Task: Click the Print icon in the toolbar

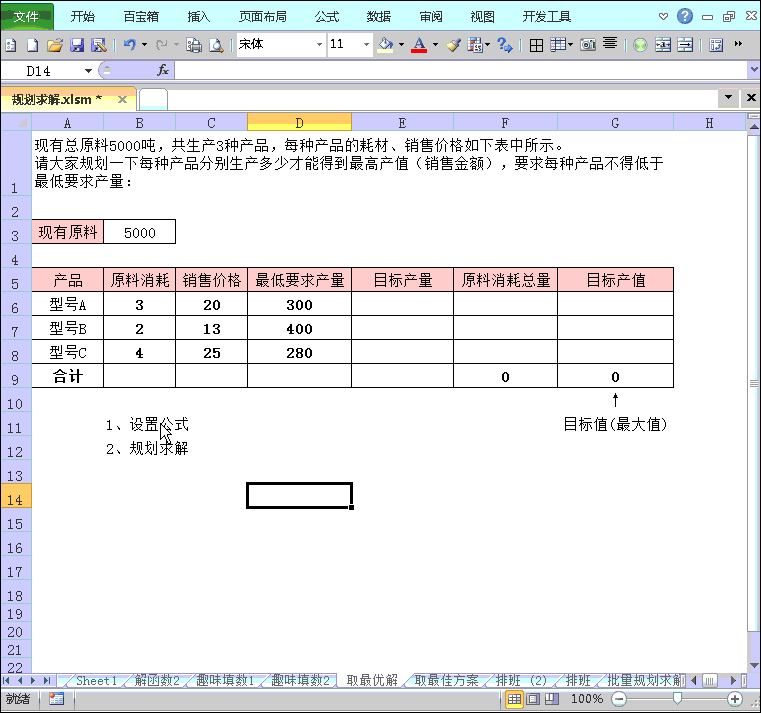Action: point(194,46)
